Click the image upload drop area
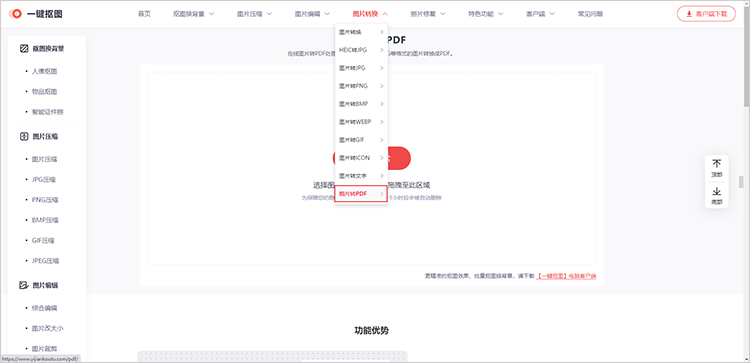This screenshot has height=363, width=750. pyautogui.click(x=372, y=168)
